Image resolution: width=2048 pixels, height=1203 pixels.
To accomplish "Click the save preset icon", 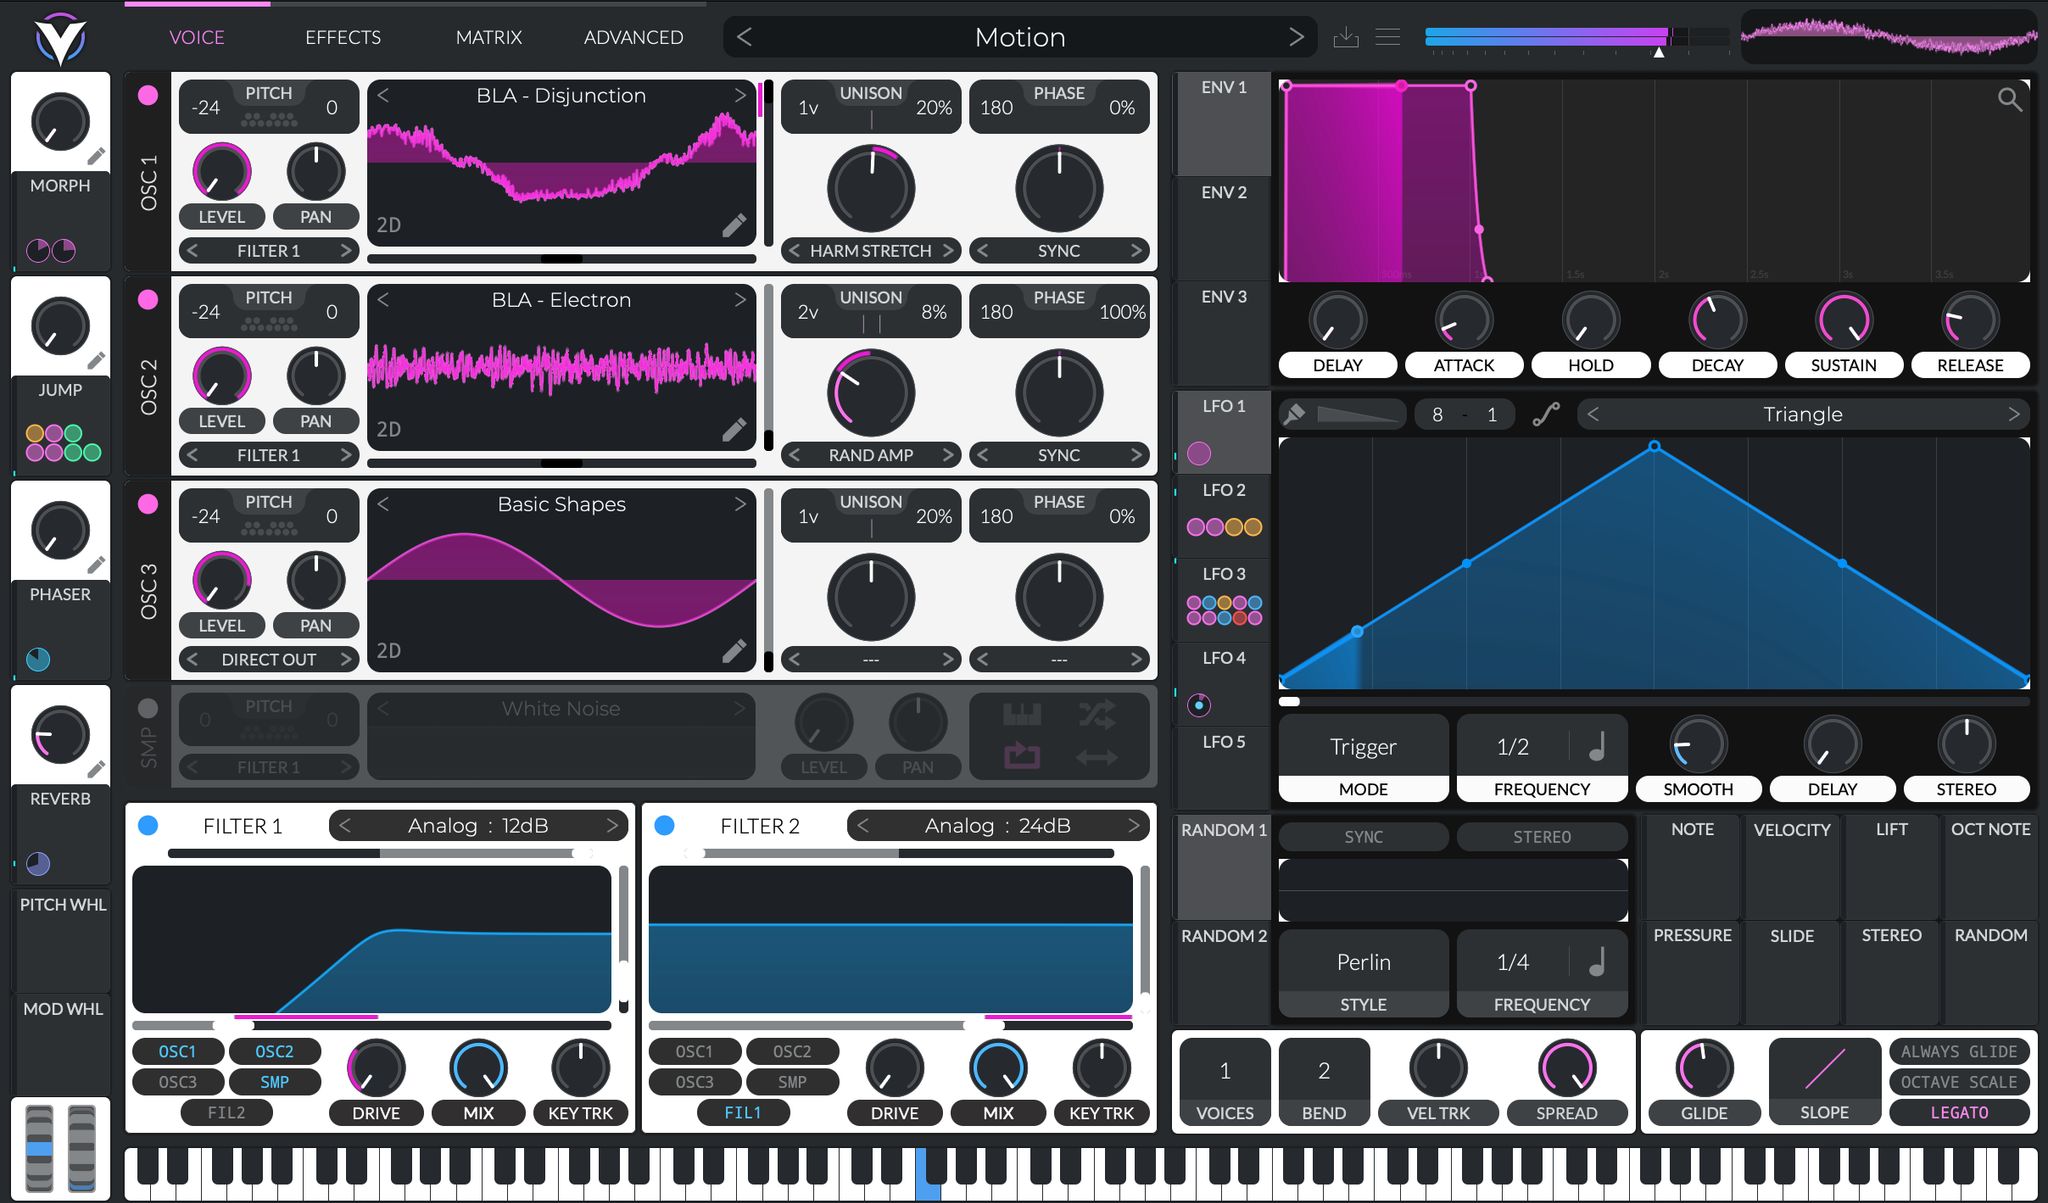I will [1346, 38].
